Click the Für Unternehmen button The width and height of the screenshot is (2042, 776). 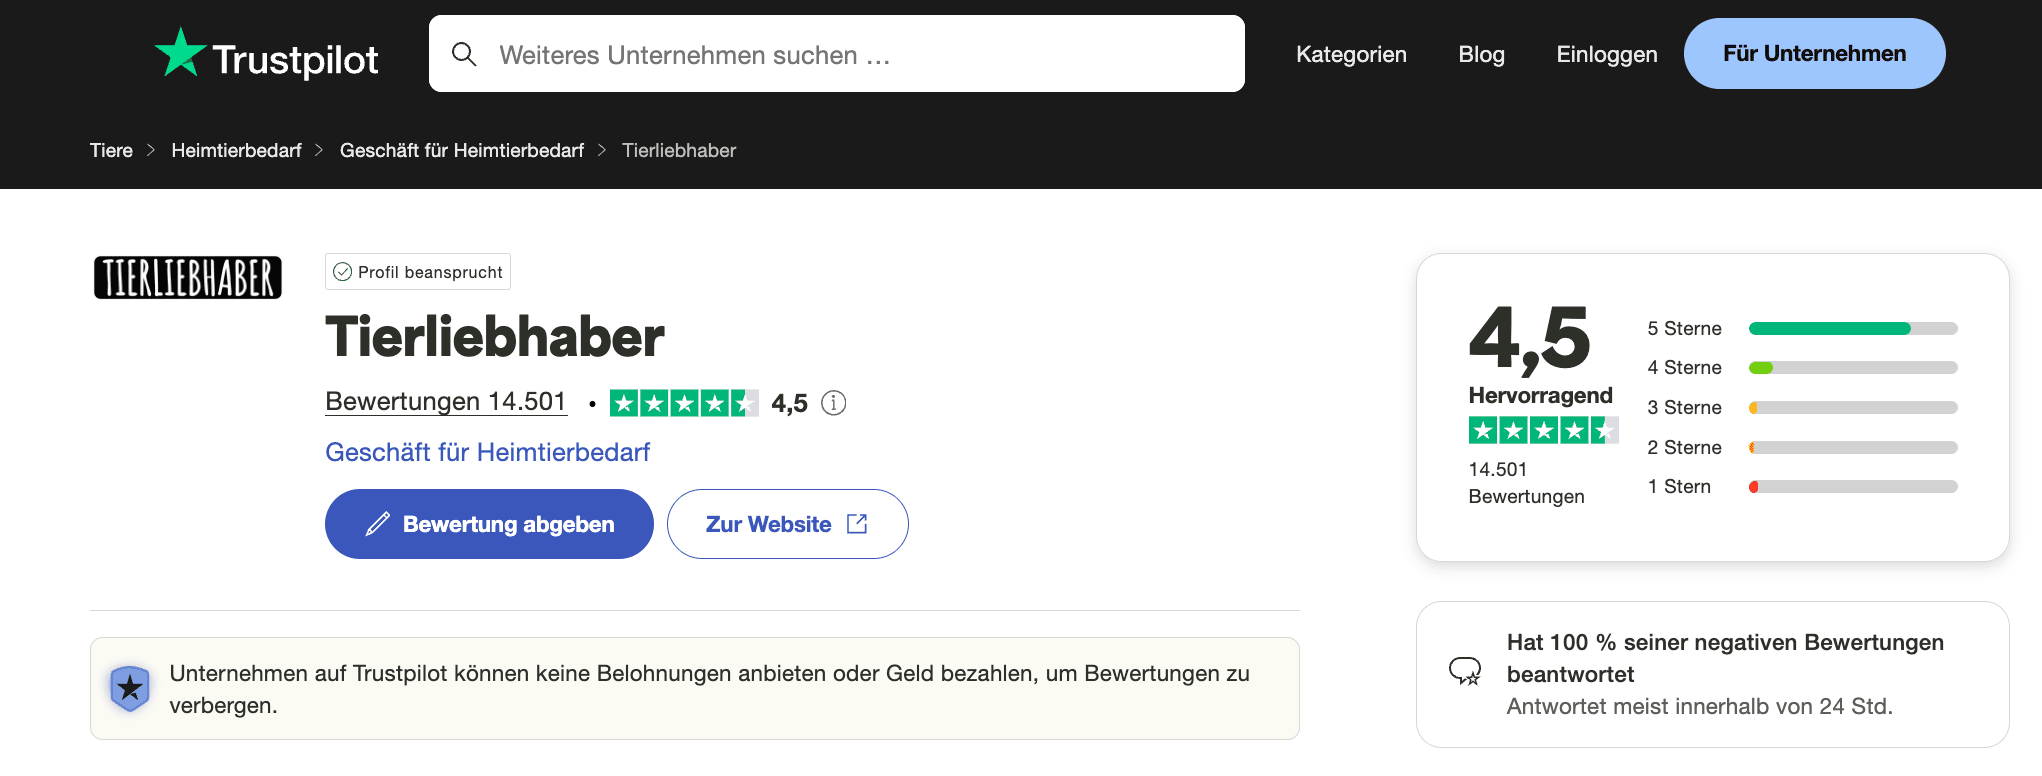coord(1814,53)
